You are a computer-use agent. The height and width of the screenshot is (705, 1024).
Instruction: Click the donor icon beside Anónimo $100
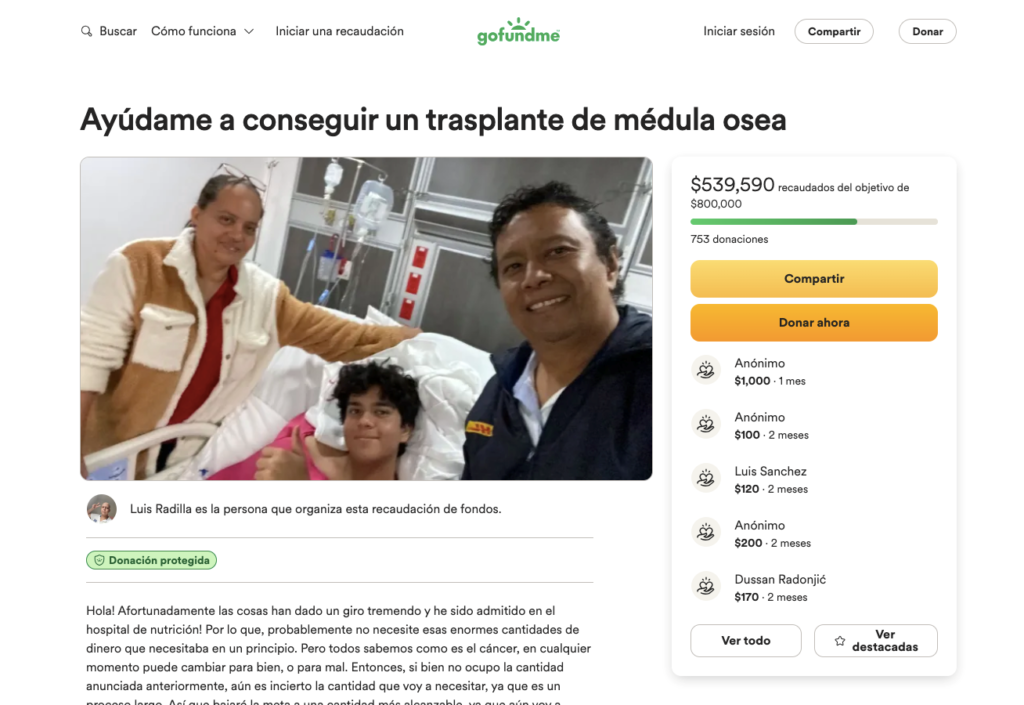(705, 425)
